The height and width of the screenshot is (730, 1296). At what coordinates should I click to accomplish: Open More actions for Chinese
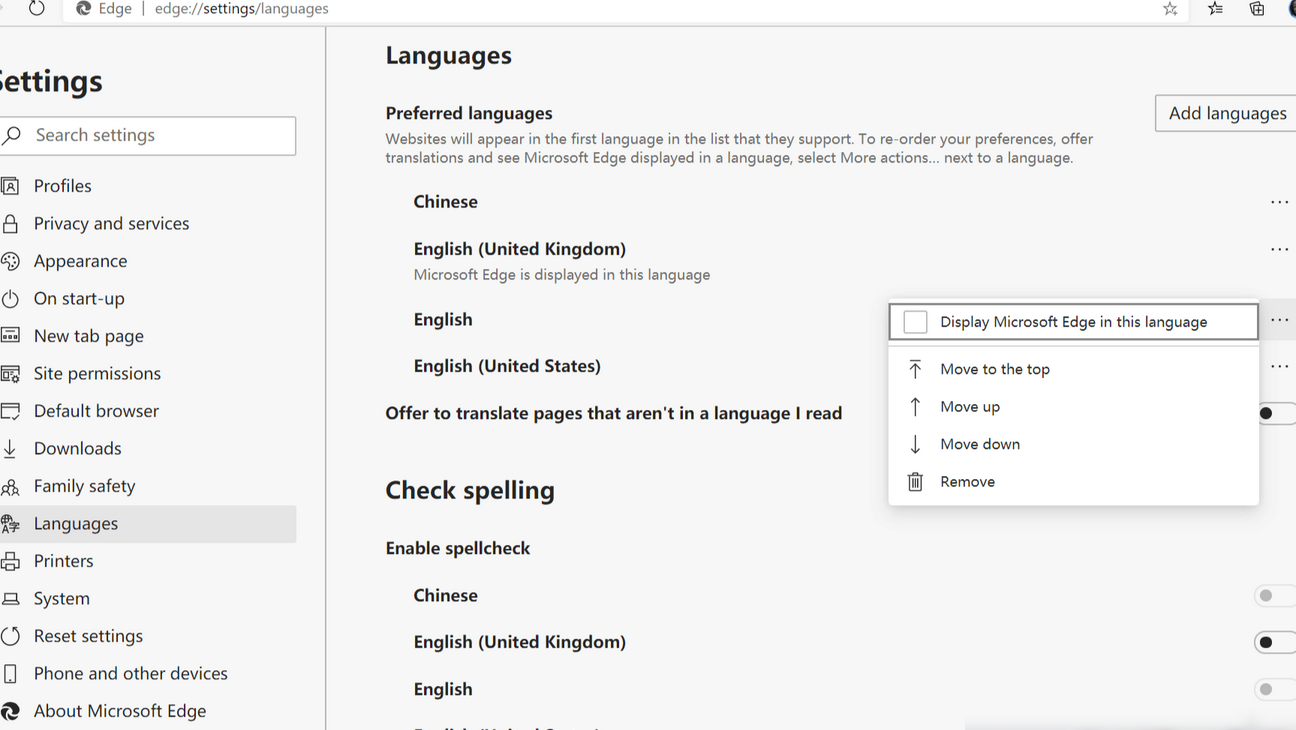coord(1279,202)
